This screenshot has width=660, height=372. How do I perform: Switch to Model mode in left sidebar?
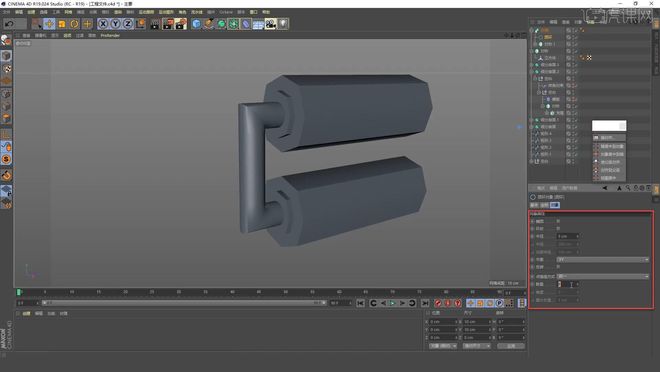(x=6, y=56)
